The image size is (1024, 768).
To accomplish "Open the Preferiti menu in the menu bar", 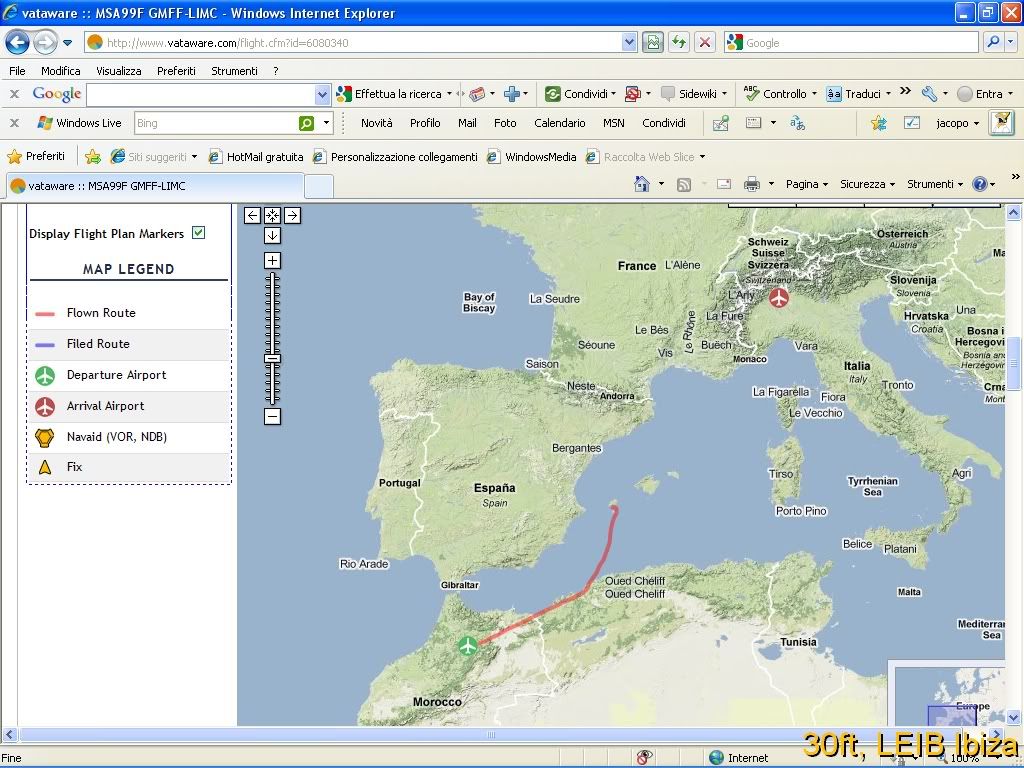I will (176, 71).
